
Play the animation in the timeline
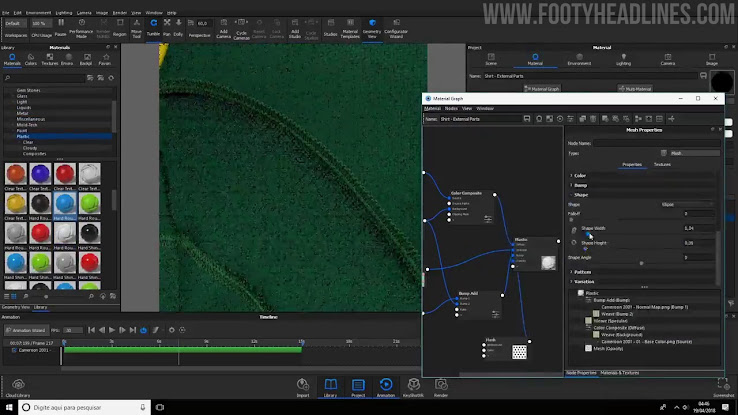(112, 330)
